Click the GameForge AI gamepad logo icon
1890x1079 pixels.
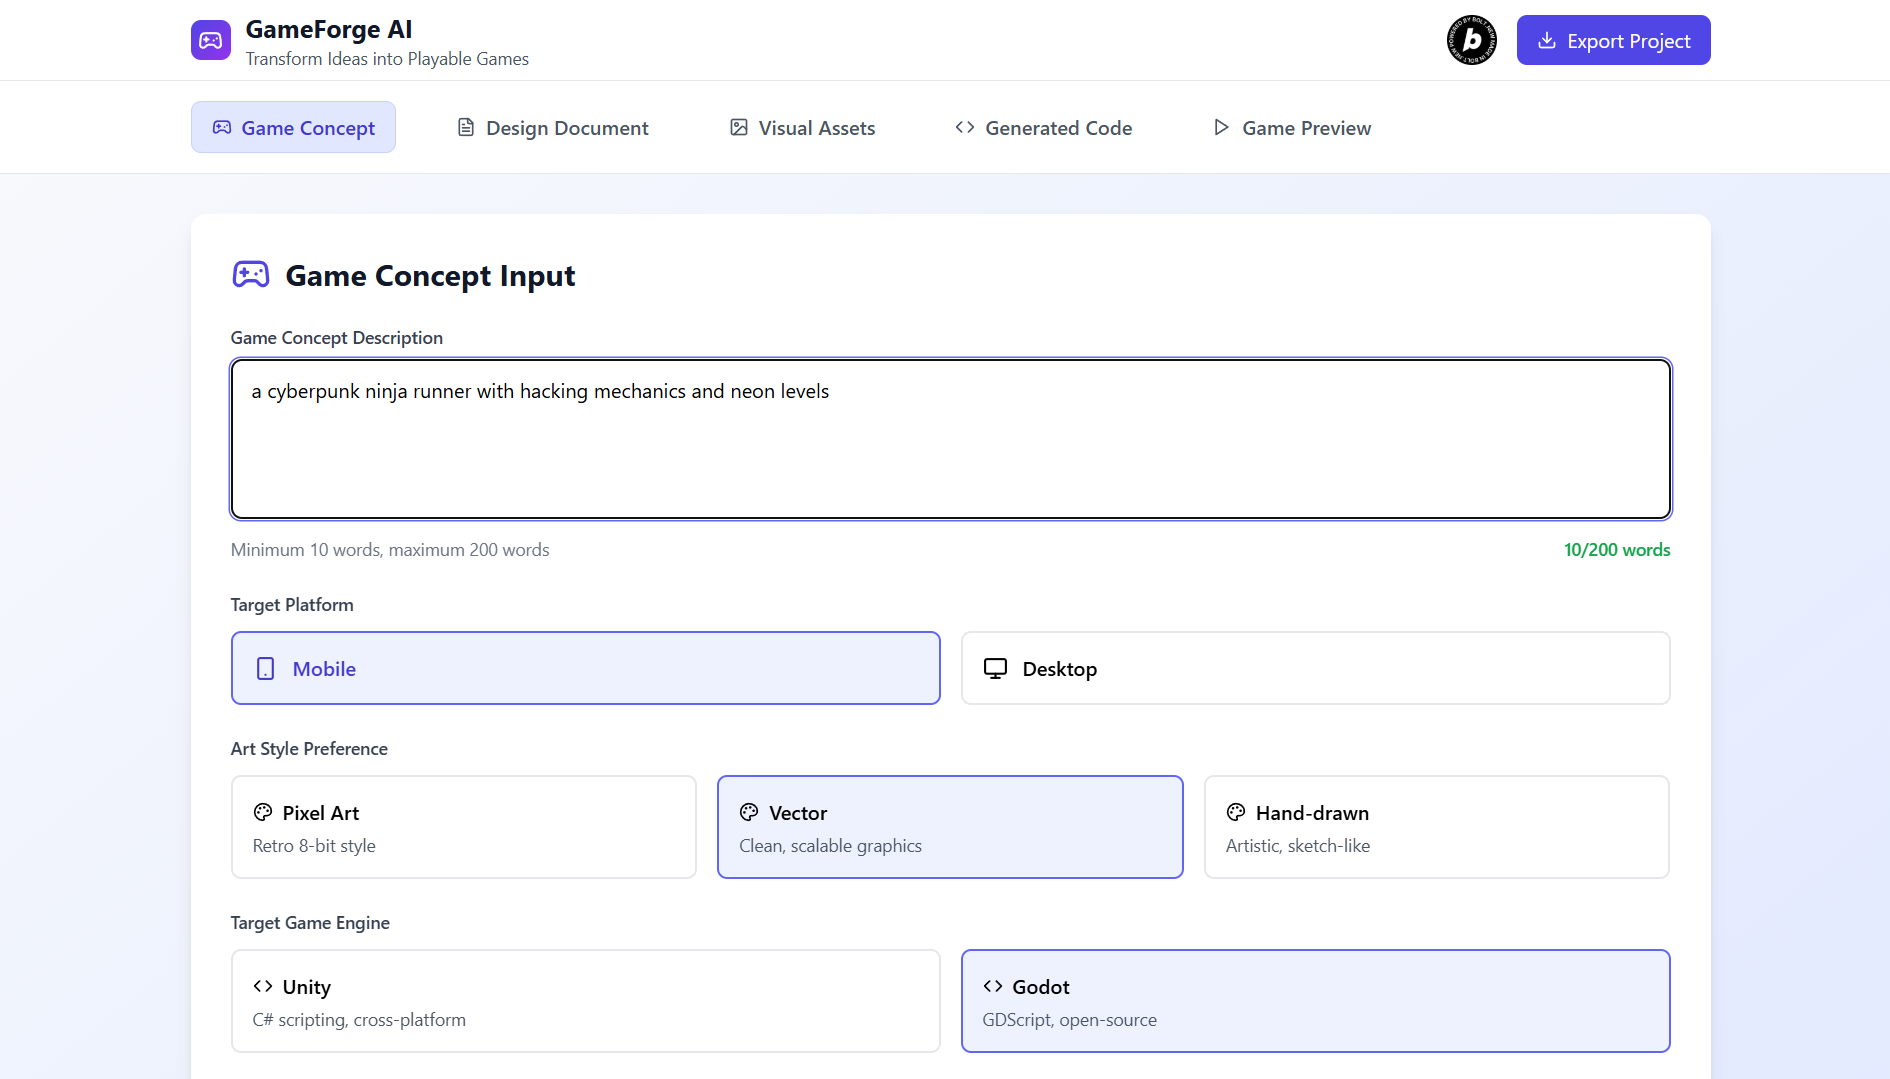(210, 40)
